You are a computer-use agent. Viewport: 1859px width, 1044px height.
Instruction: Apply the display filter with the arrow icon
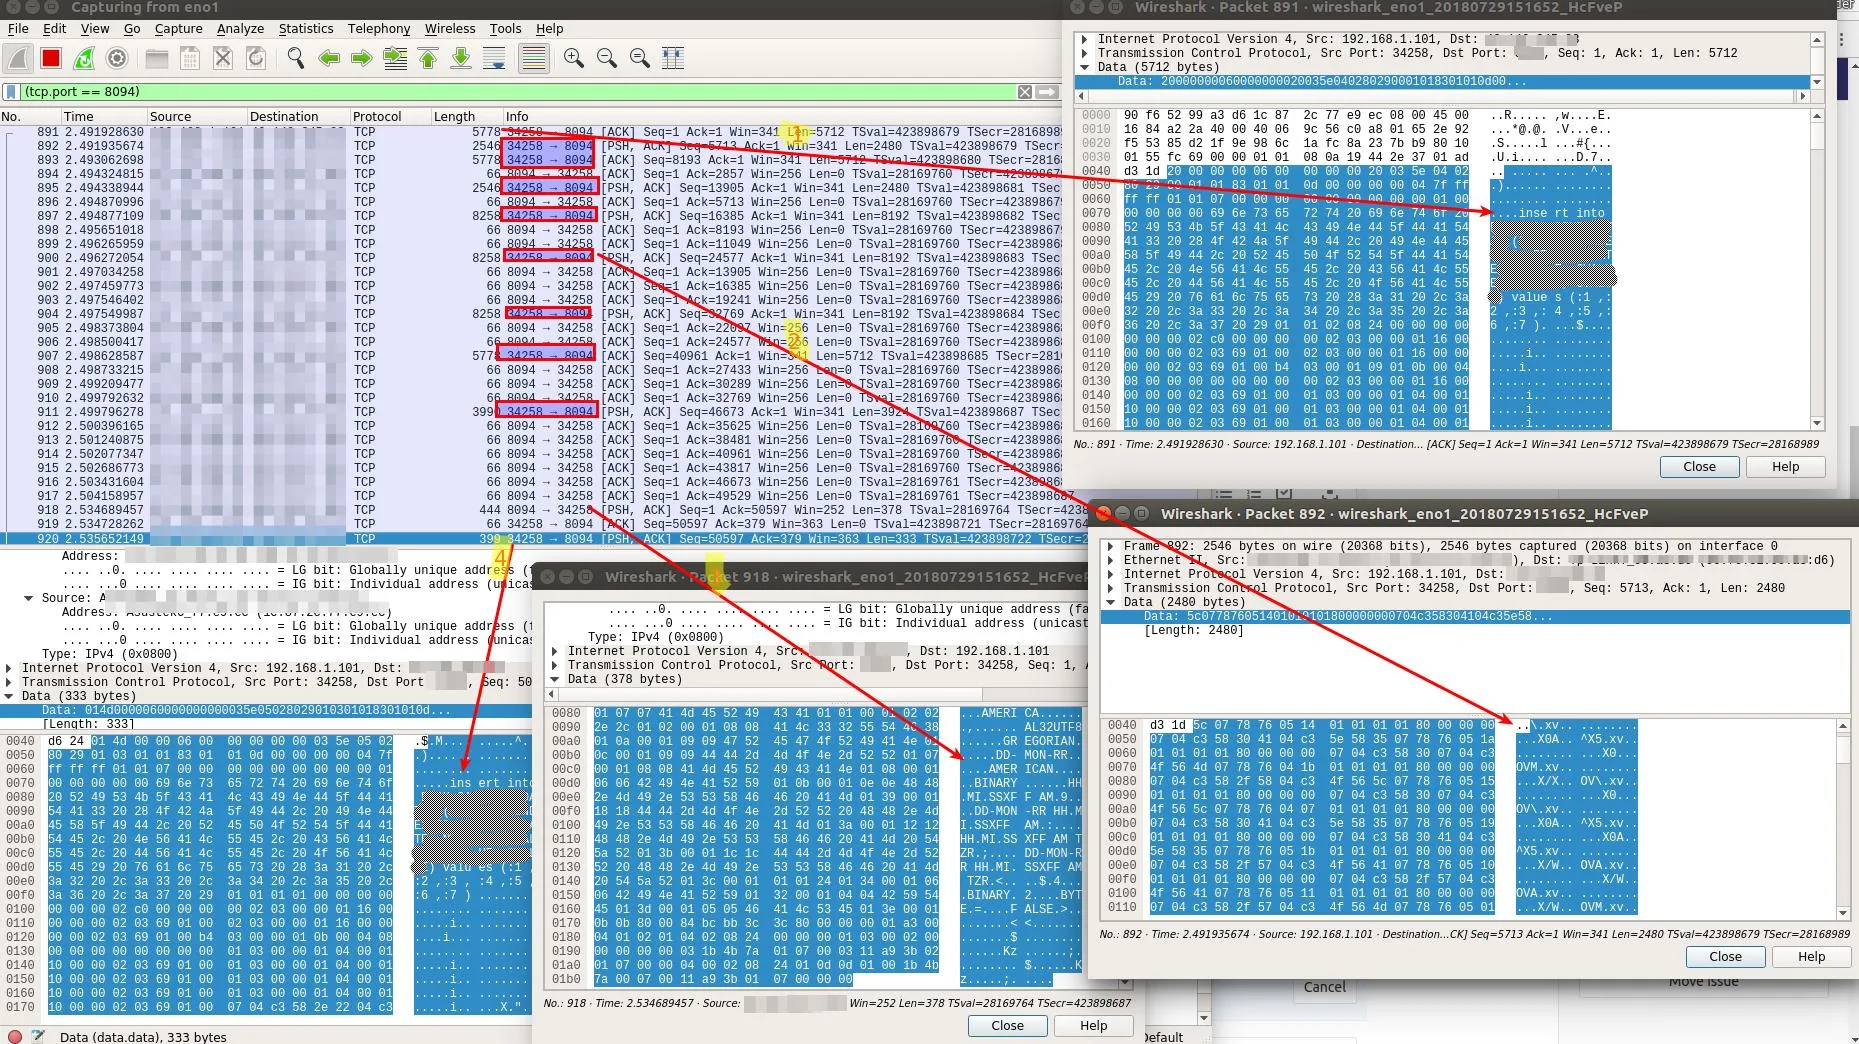click(1047, 92)
